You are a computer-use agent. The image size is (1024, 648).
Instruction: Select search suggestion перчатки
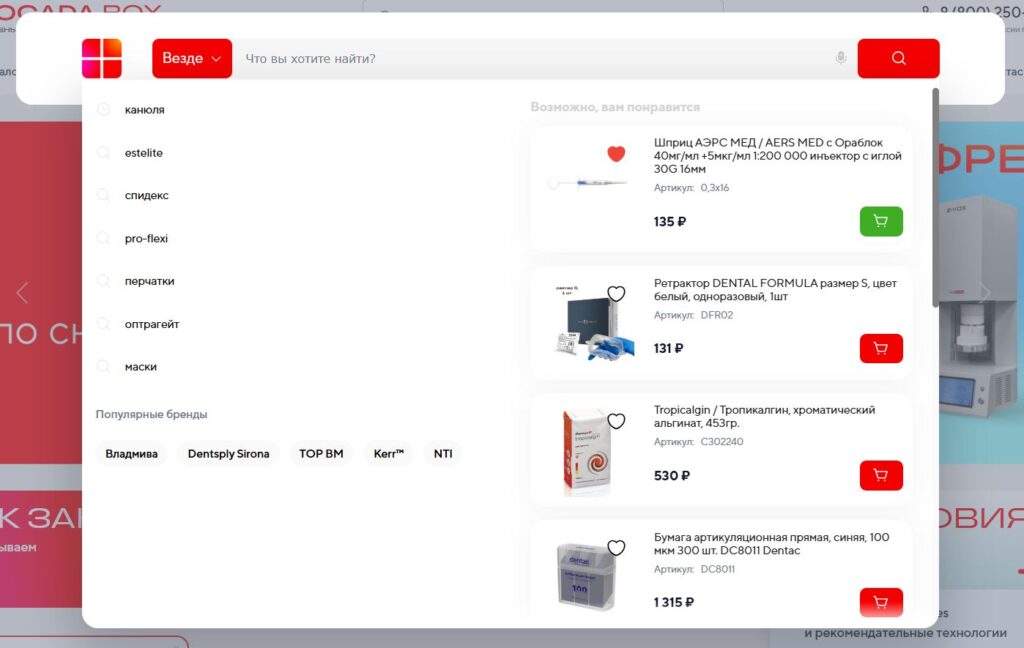pos(150,281)
